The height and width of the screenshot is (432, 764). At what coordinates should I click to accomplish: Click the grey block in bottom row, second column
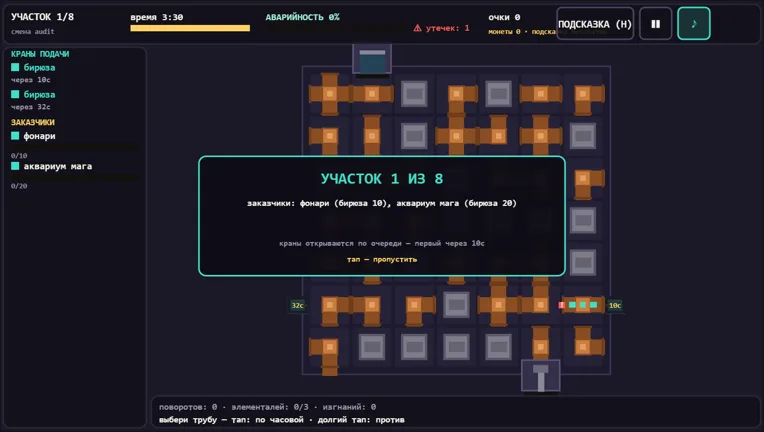(x=372, y=347)
